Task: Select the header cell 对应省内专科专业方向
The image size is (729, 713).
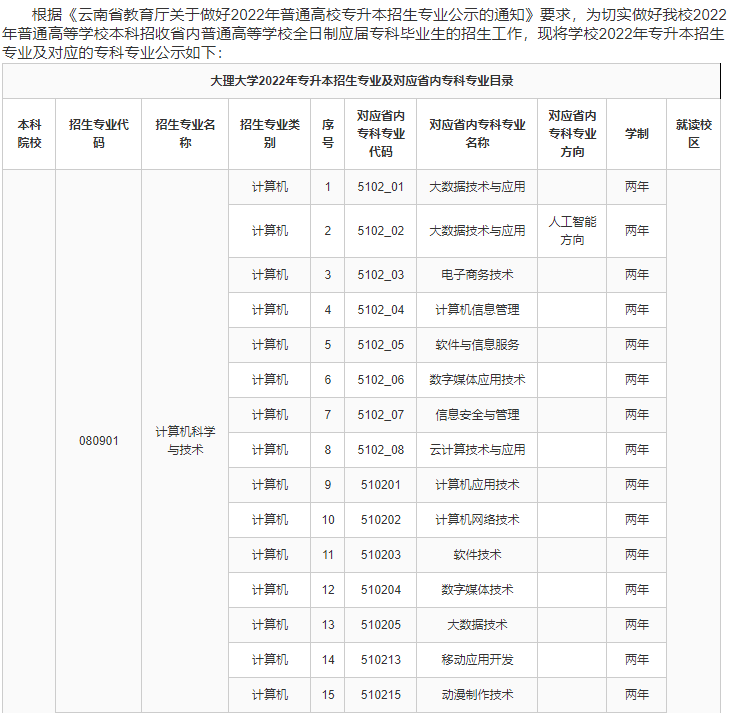Action: (x=572, y=134)
